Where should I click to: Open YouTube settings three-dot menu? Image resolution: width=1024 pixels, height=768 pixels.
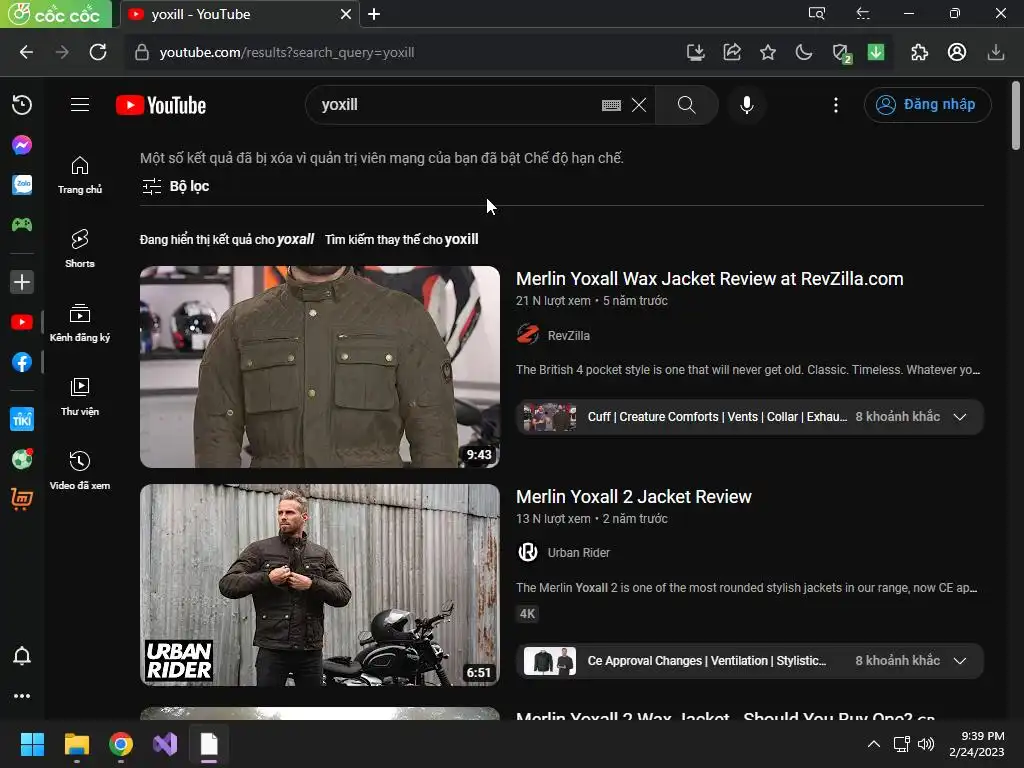coord(835,105)
